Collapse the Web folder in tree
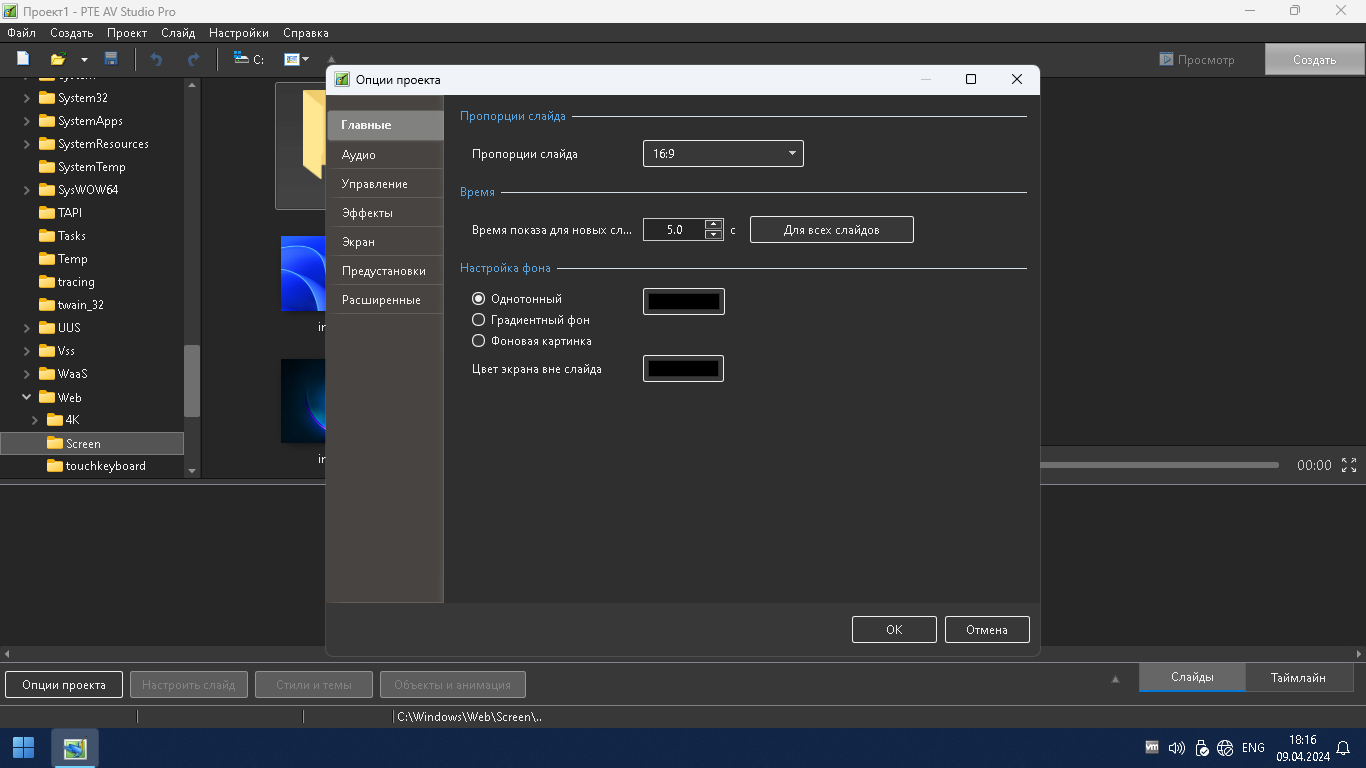This screenshot has height=768, width=1366. [27, 397]
